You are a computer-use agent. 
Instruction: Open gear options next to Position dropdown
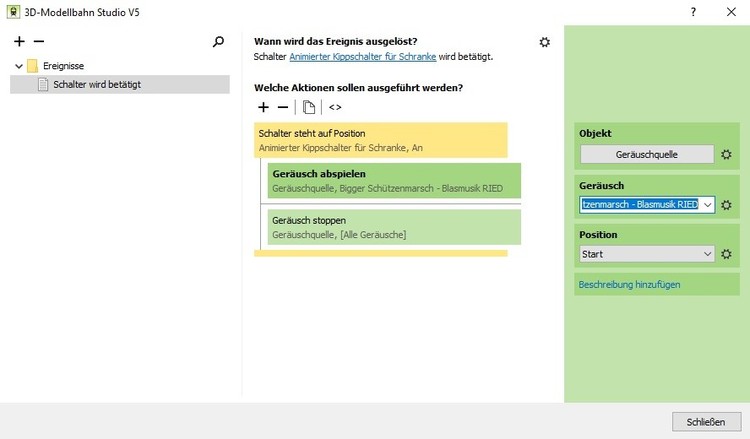pyautogui.click(x=726, y=255)
